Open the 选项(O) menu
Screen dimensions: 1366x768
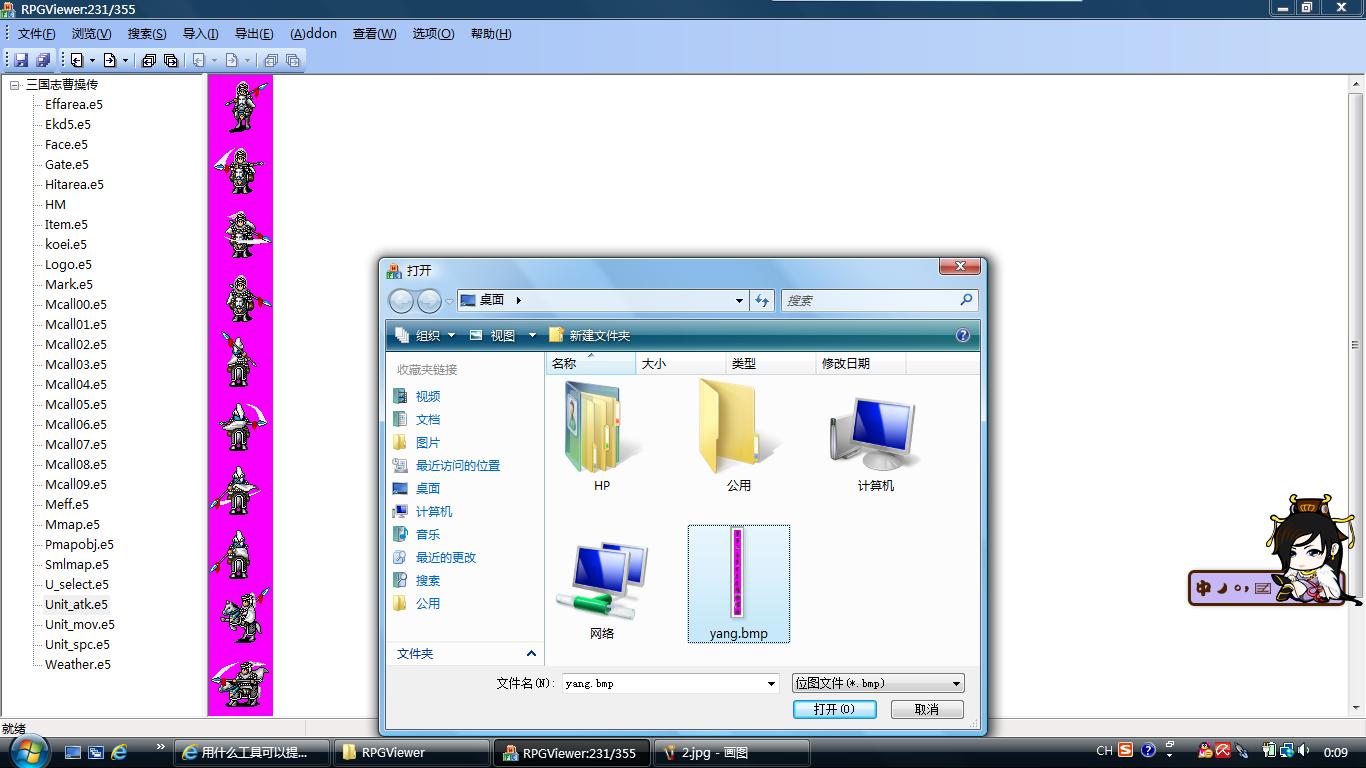pos(433,34)
